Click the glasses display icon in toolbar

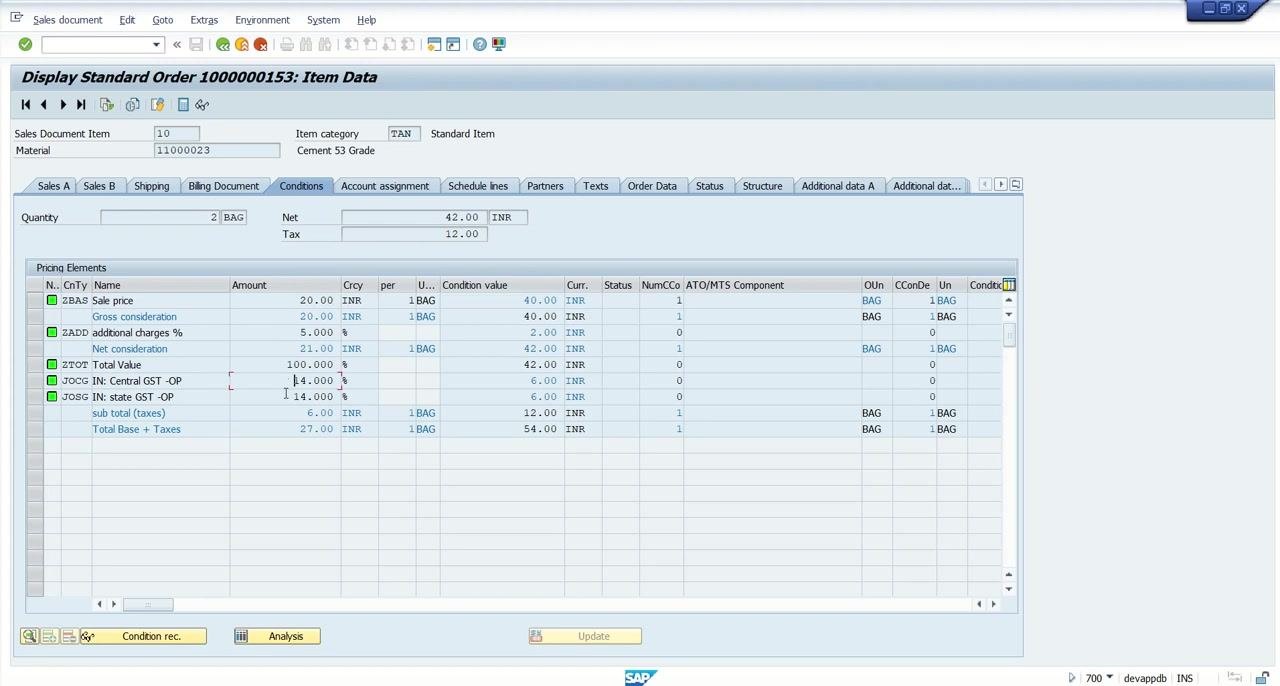point(202,105)
